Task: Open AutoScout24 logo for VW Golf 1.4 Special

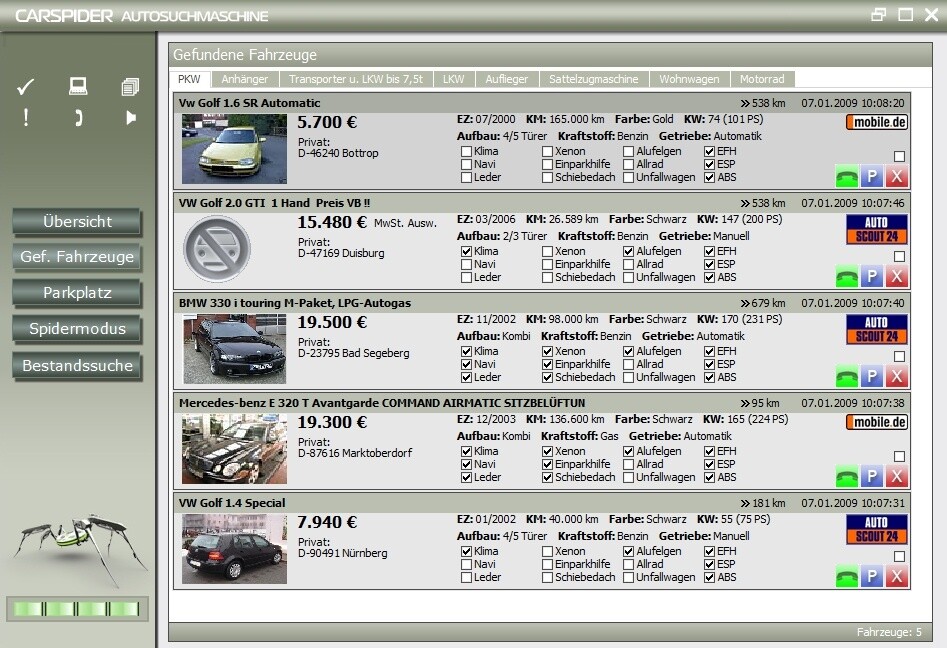Action: tap(877, 530)
